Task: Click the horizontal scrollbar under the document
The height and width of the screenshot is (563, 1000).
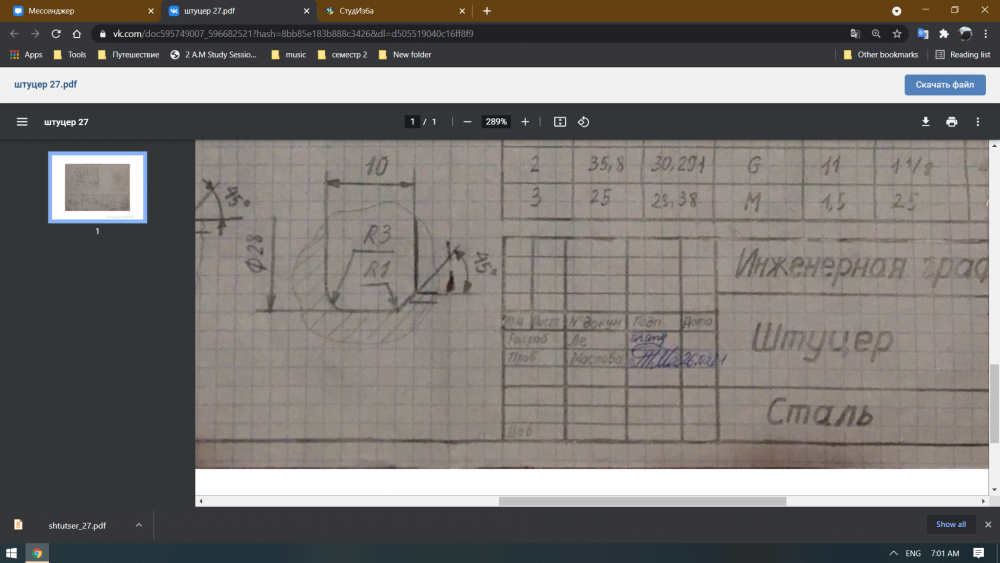Action: click(x=642, y=501)
